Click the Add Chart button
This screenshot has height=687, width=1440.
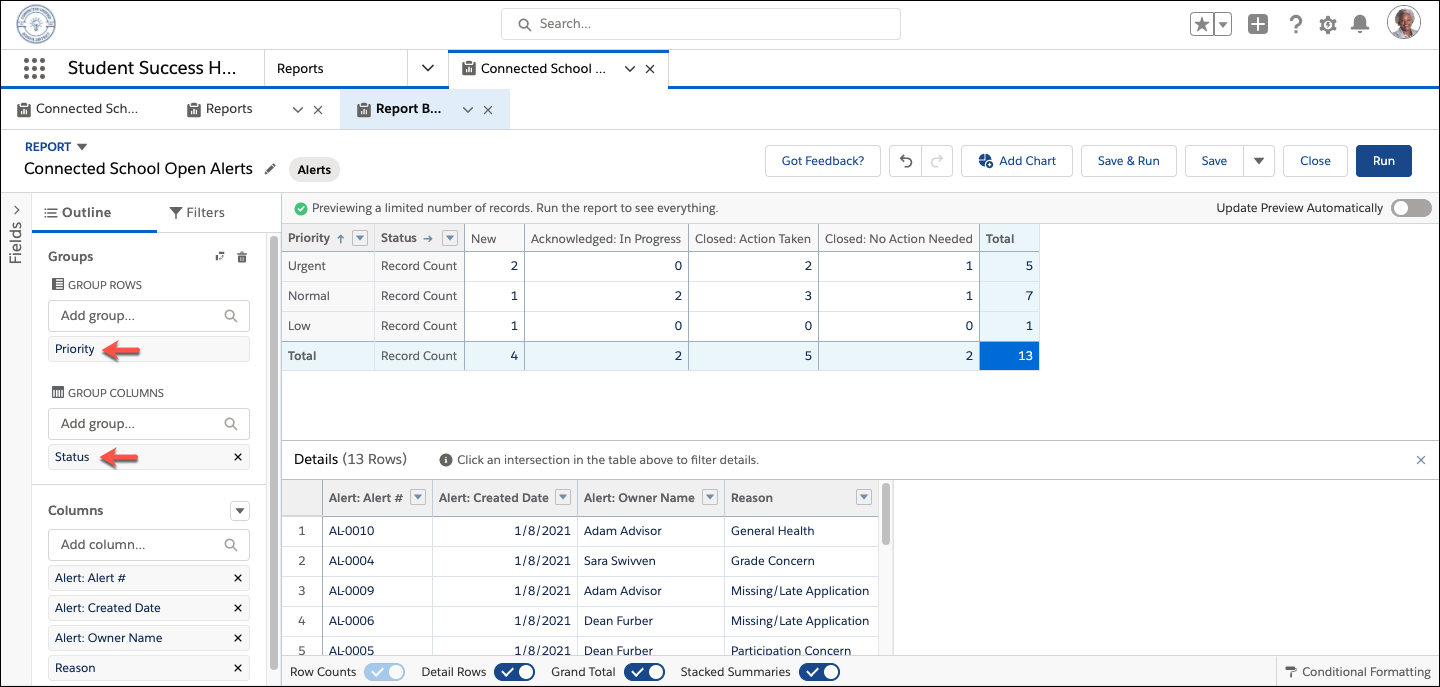[x=1017, y=161]
